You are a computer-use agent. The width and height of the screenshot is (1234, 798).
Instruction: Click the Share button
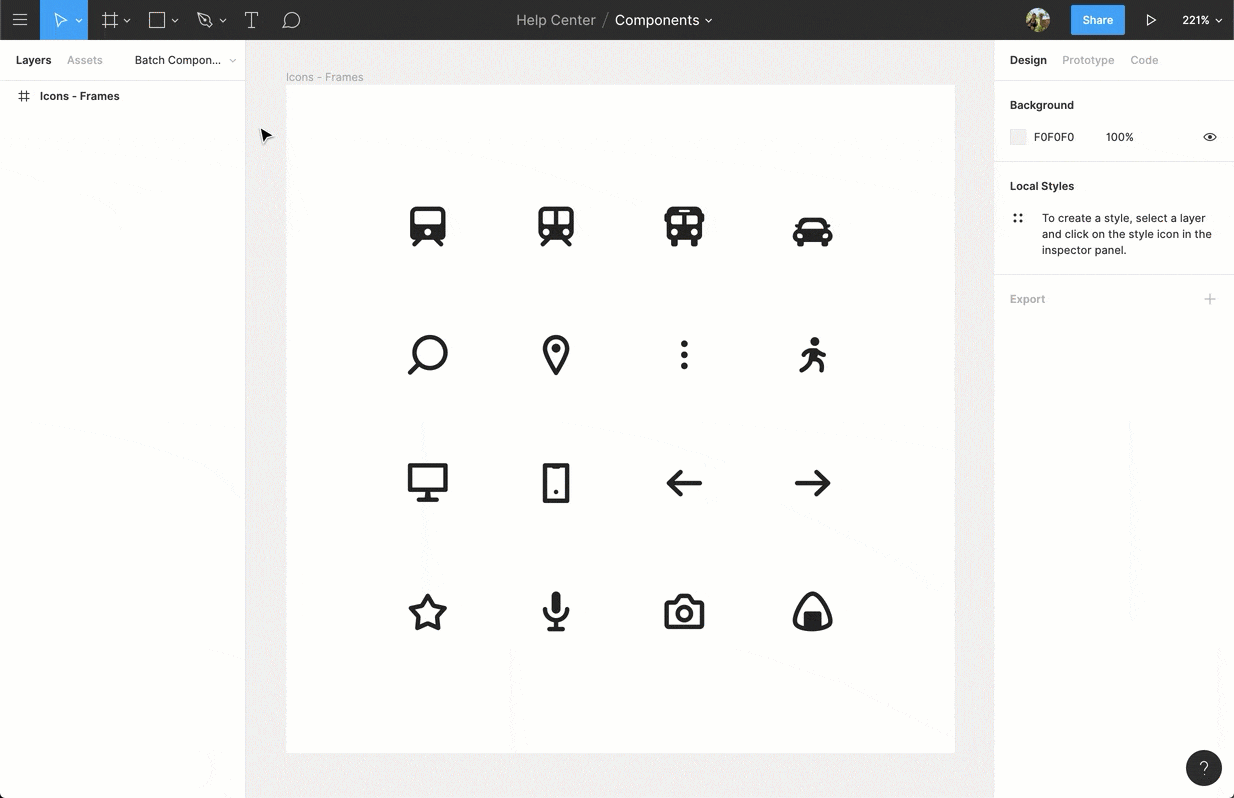point(1097,19)
